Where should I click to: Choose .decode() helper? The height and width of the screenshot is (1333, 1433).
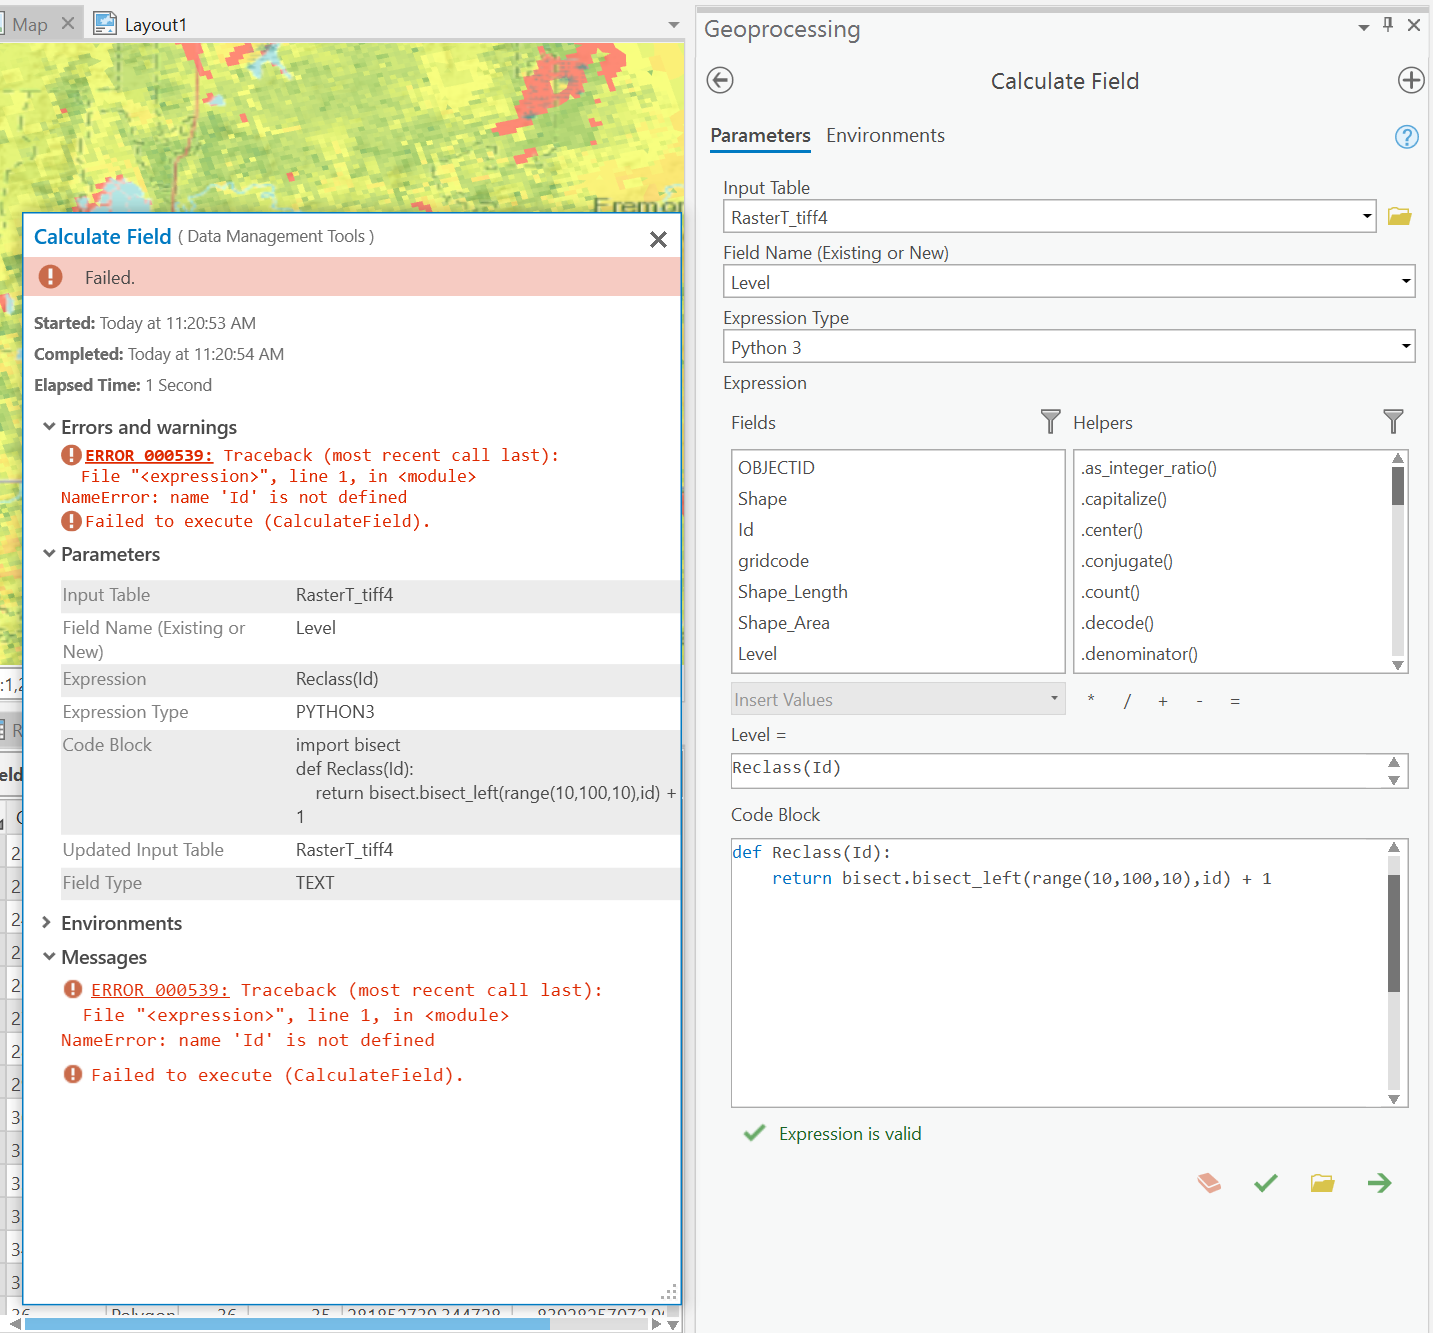click(x=1117, y=623)
